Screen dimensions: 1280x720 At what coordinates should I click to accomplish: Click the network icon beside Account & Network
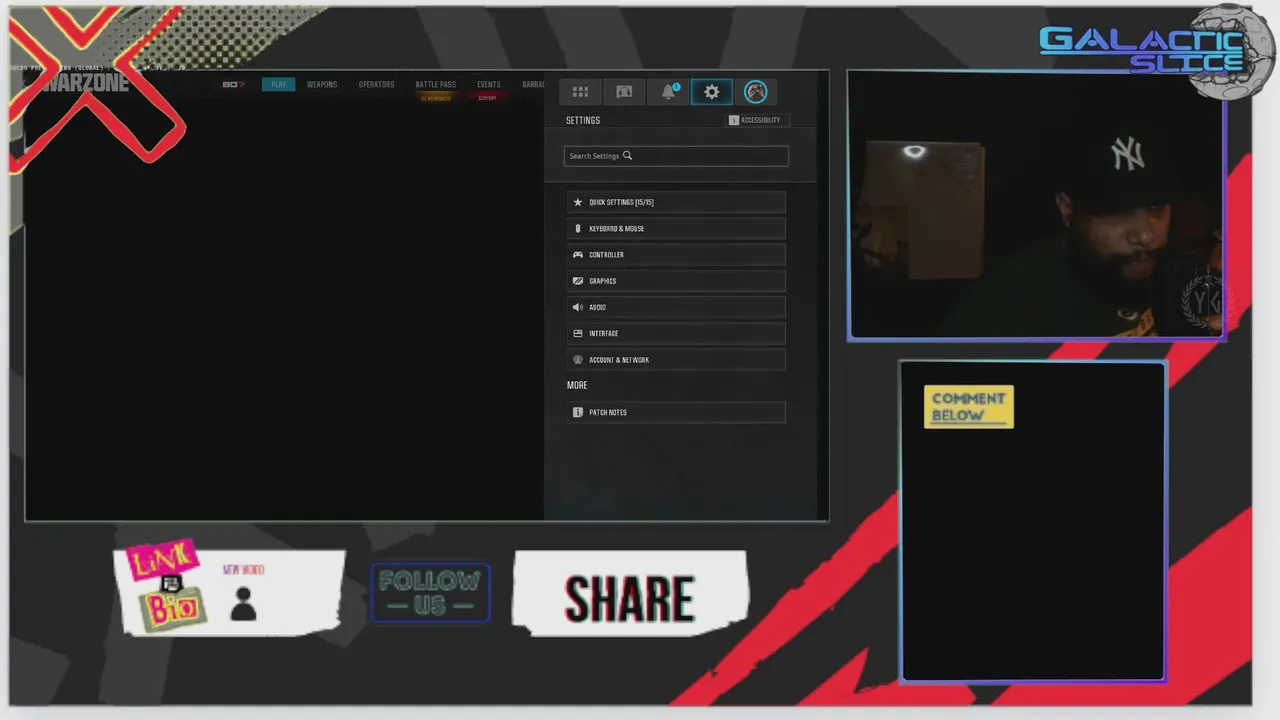pyautogui.click(x=577, y=360)
